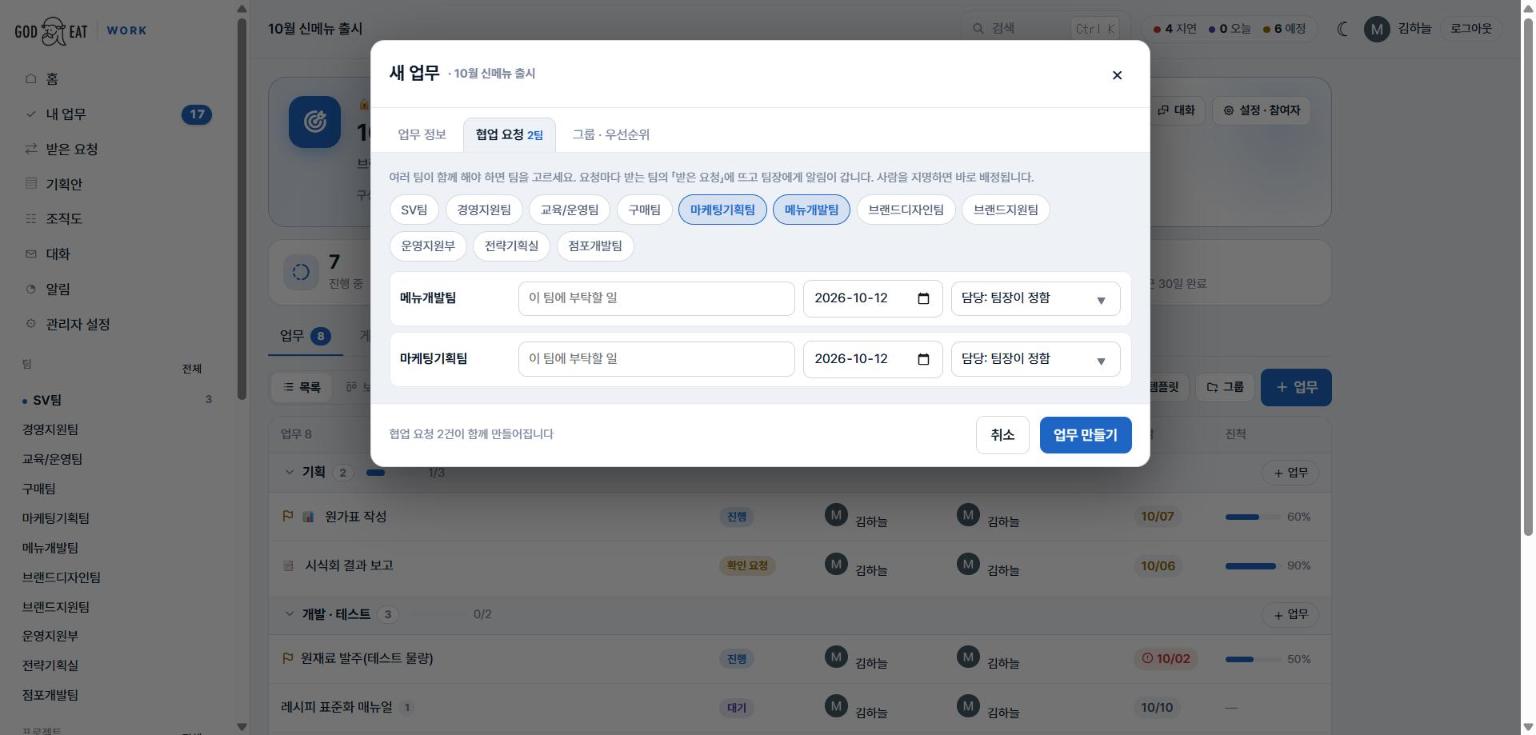This screenshot has height=735, width=1536.
Task: Toggle the SV팀 team chip
Action: pos(414,210)
